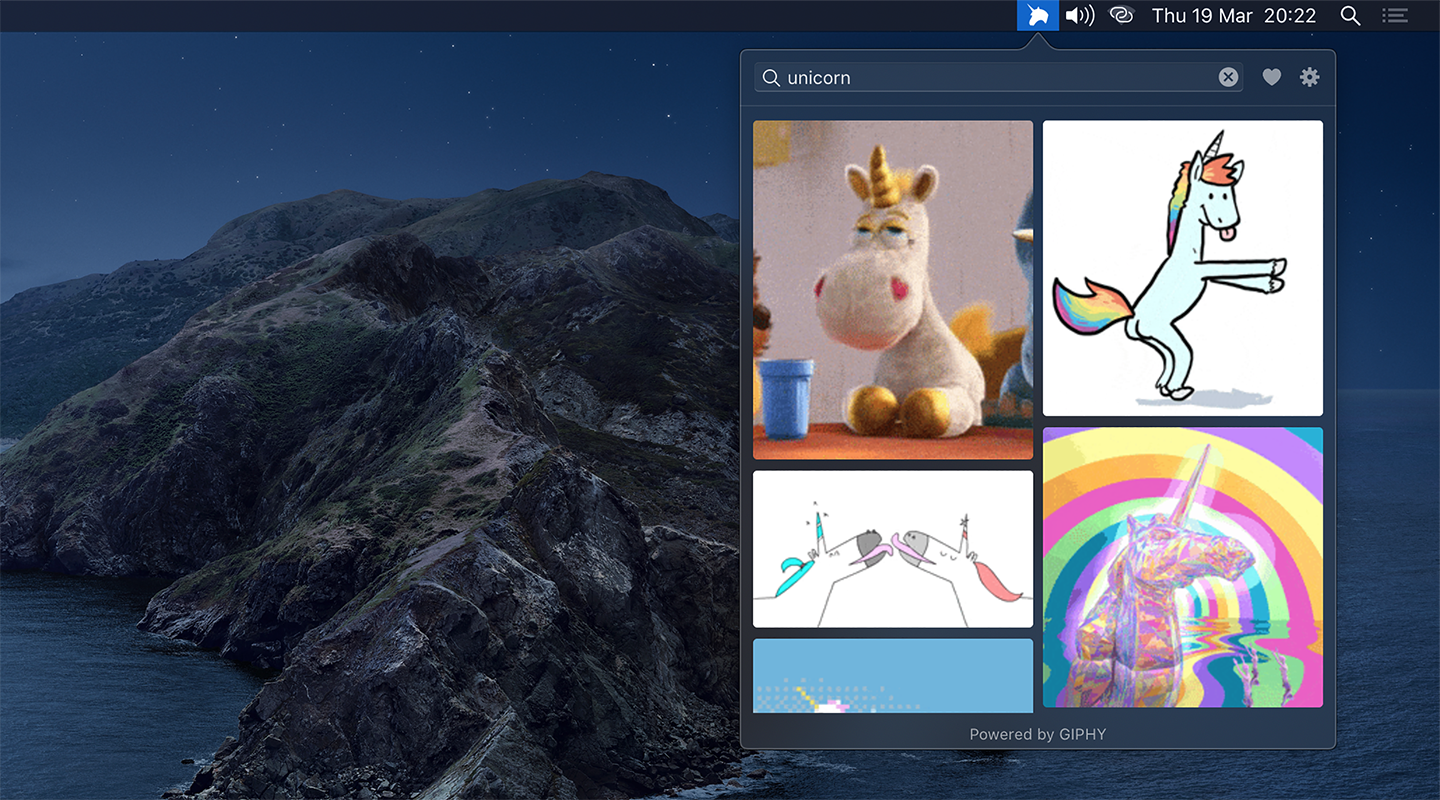Open Spotlight search magnifier in menu bar
1440x800 pixels.
click(1350, 15)
